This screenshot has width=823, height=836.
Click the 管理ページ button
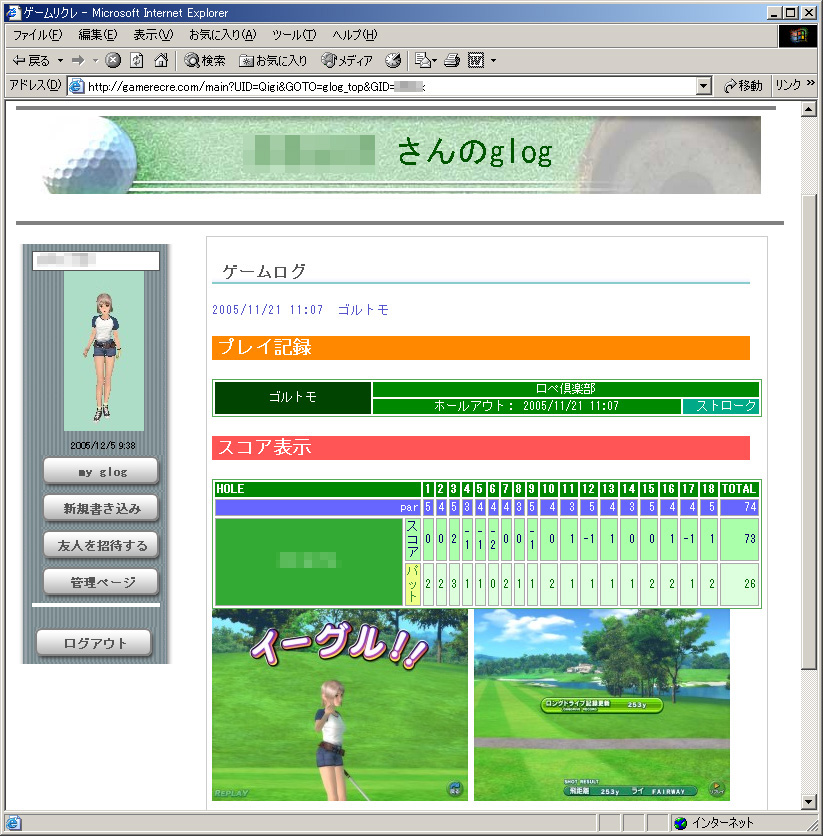click(101, 582)
